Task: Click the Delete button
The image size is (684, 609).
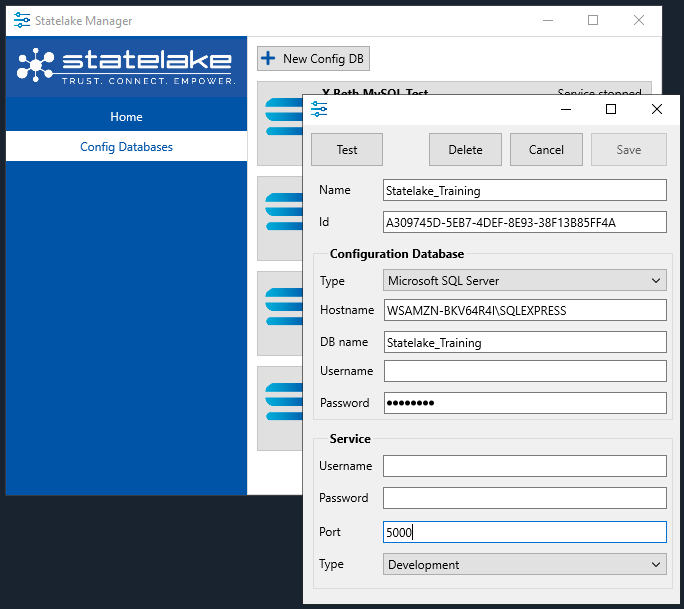Action: click(x=465, y=150)
